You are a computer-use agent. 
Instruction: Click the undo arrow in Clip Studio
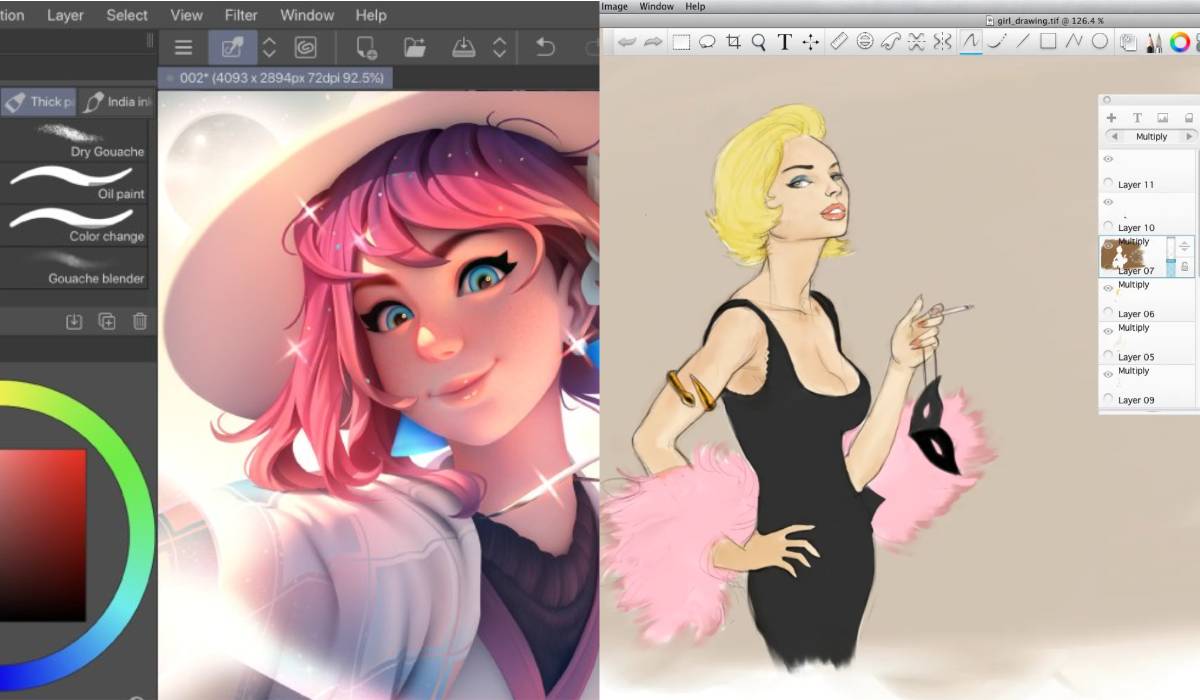pos(545,47)
